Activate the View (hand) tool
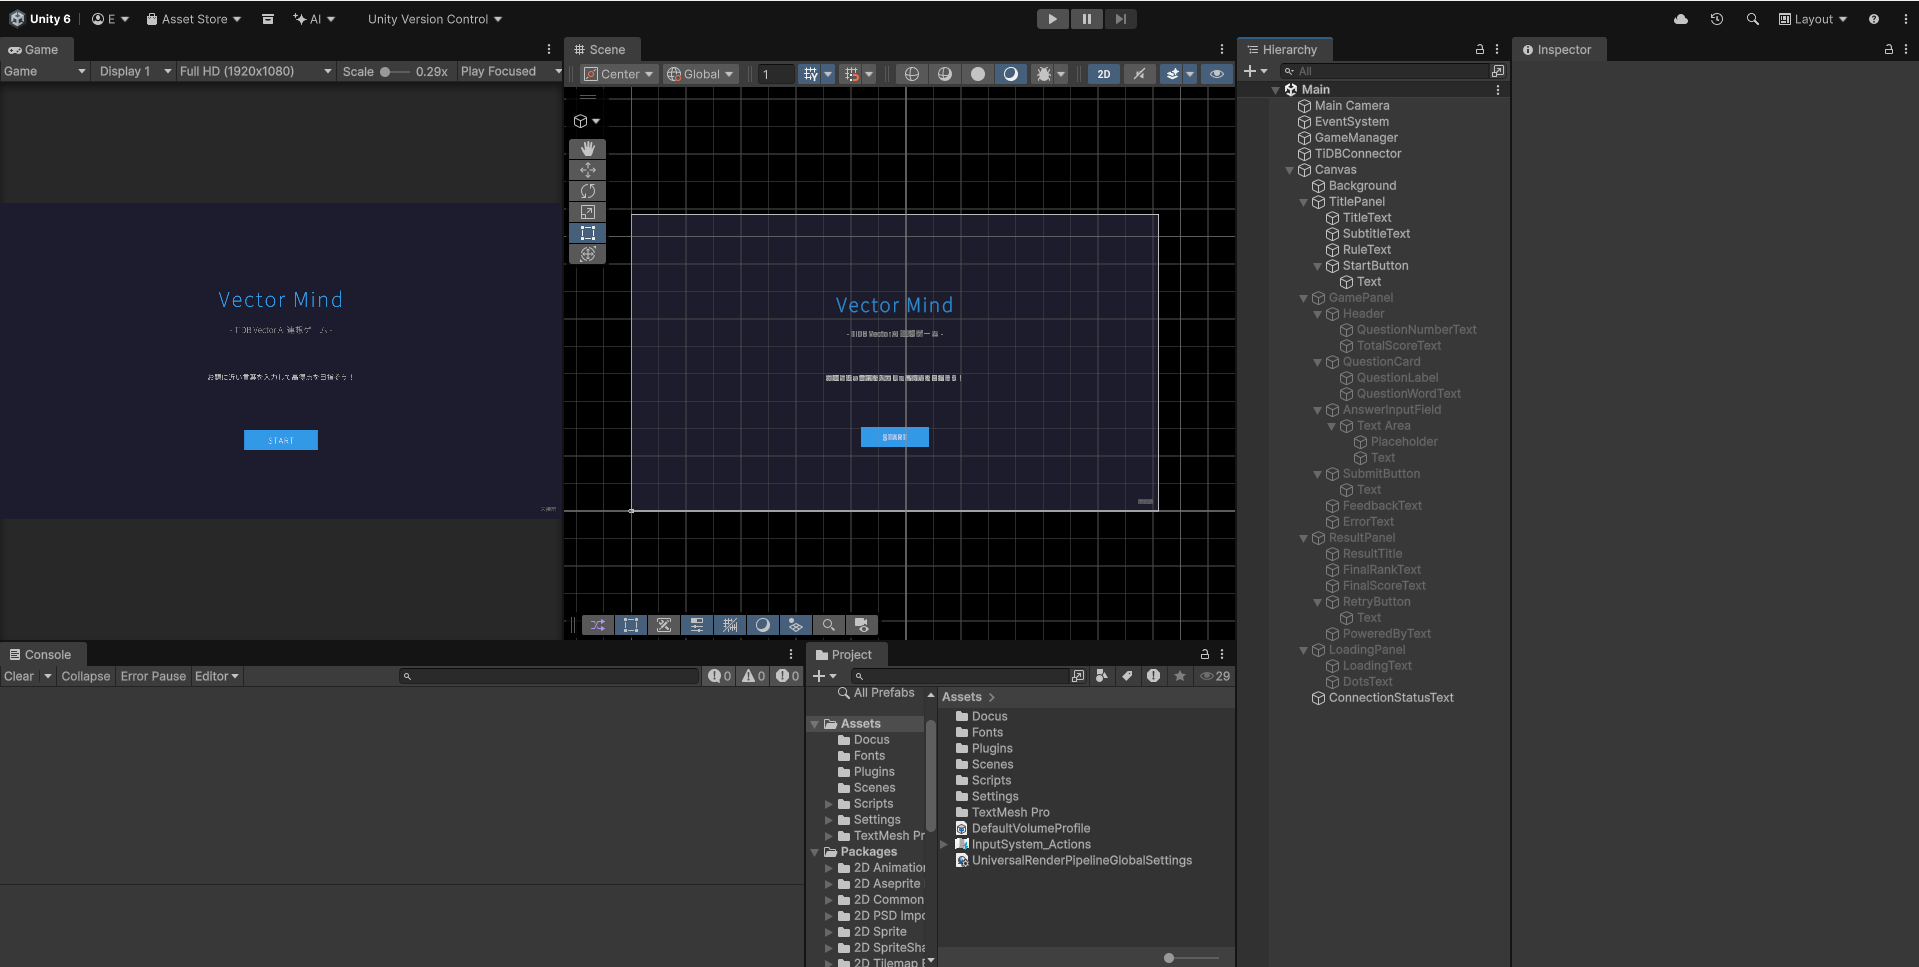 pos(587,149)
